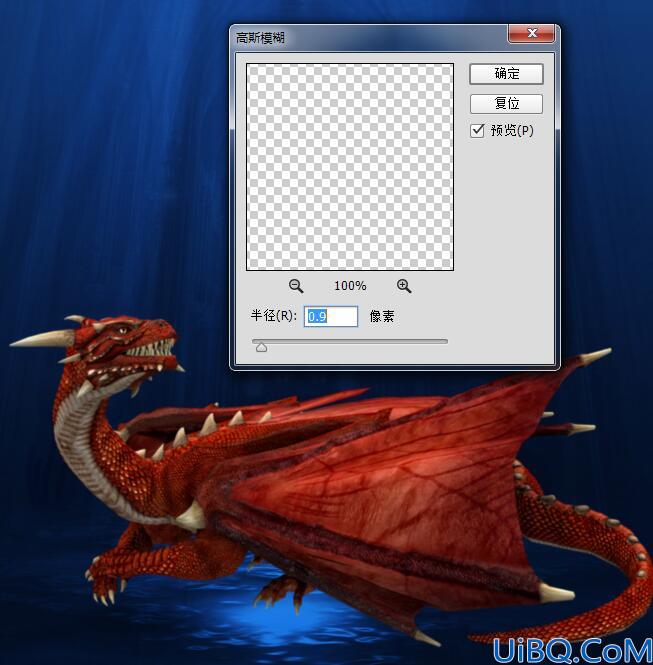Click the 像素 unit label

382,316
